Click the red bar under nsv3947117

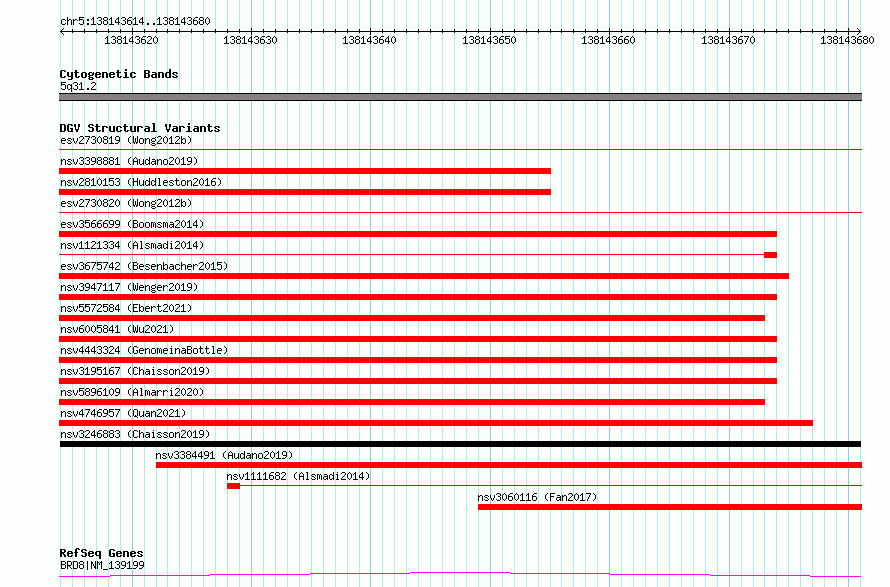(x=418, y=297)
